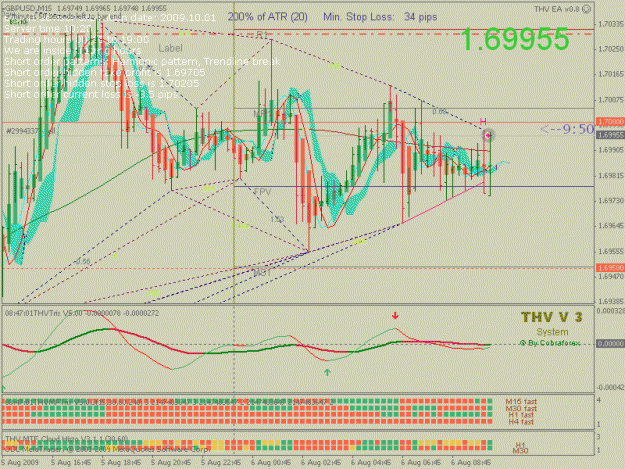The height and width of the screenshot is (469, 625).
Task: Click the 'Server time 10:20' overlay line
Action: pos(48,29)
